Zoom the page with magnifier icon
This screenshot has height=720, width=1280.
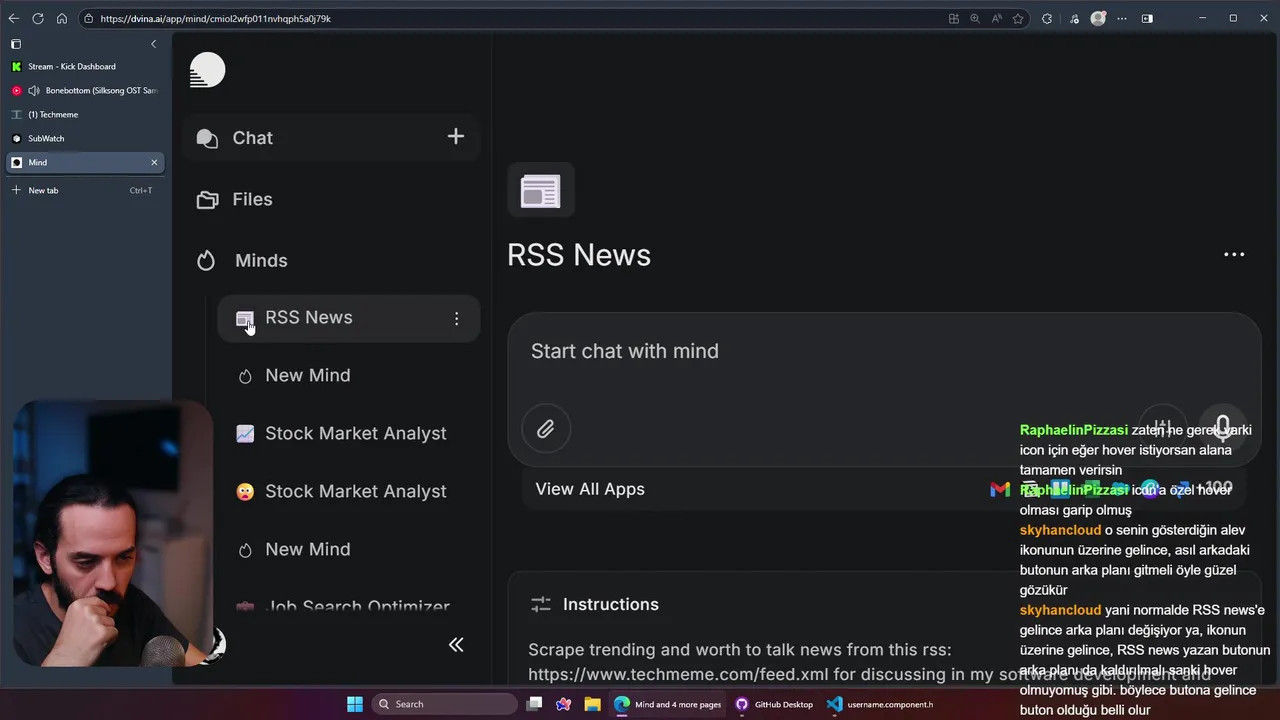974,18
